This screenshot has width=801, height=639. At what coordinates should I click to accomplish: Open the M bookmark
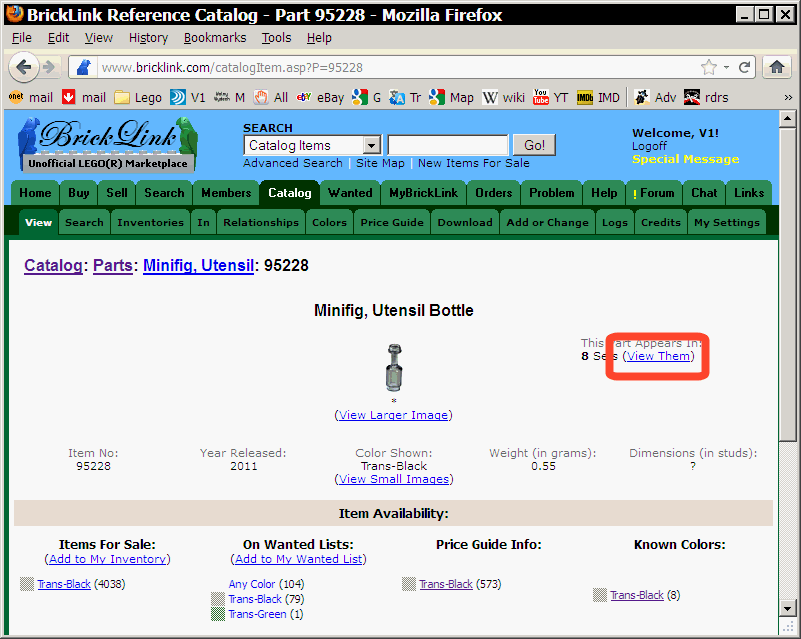(229, 97)
